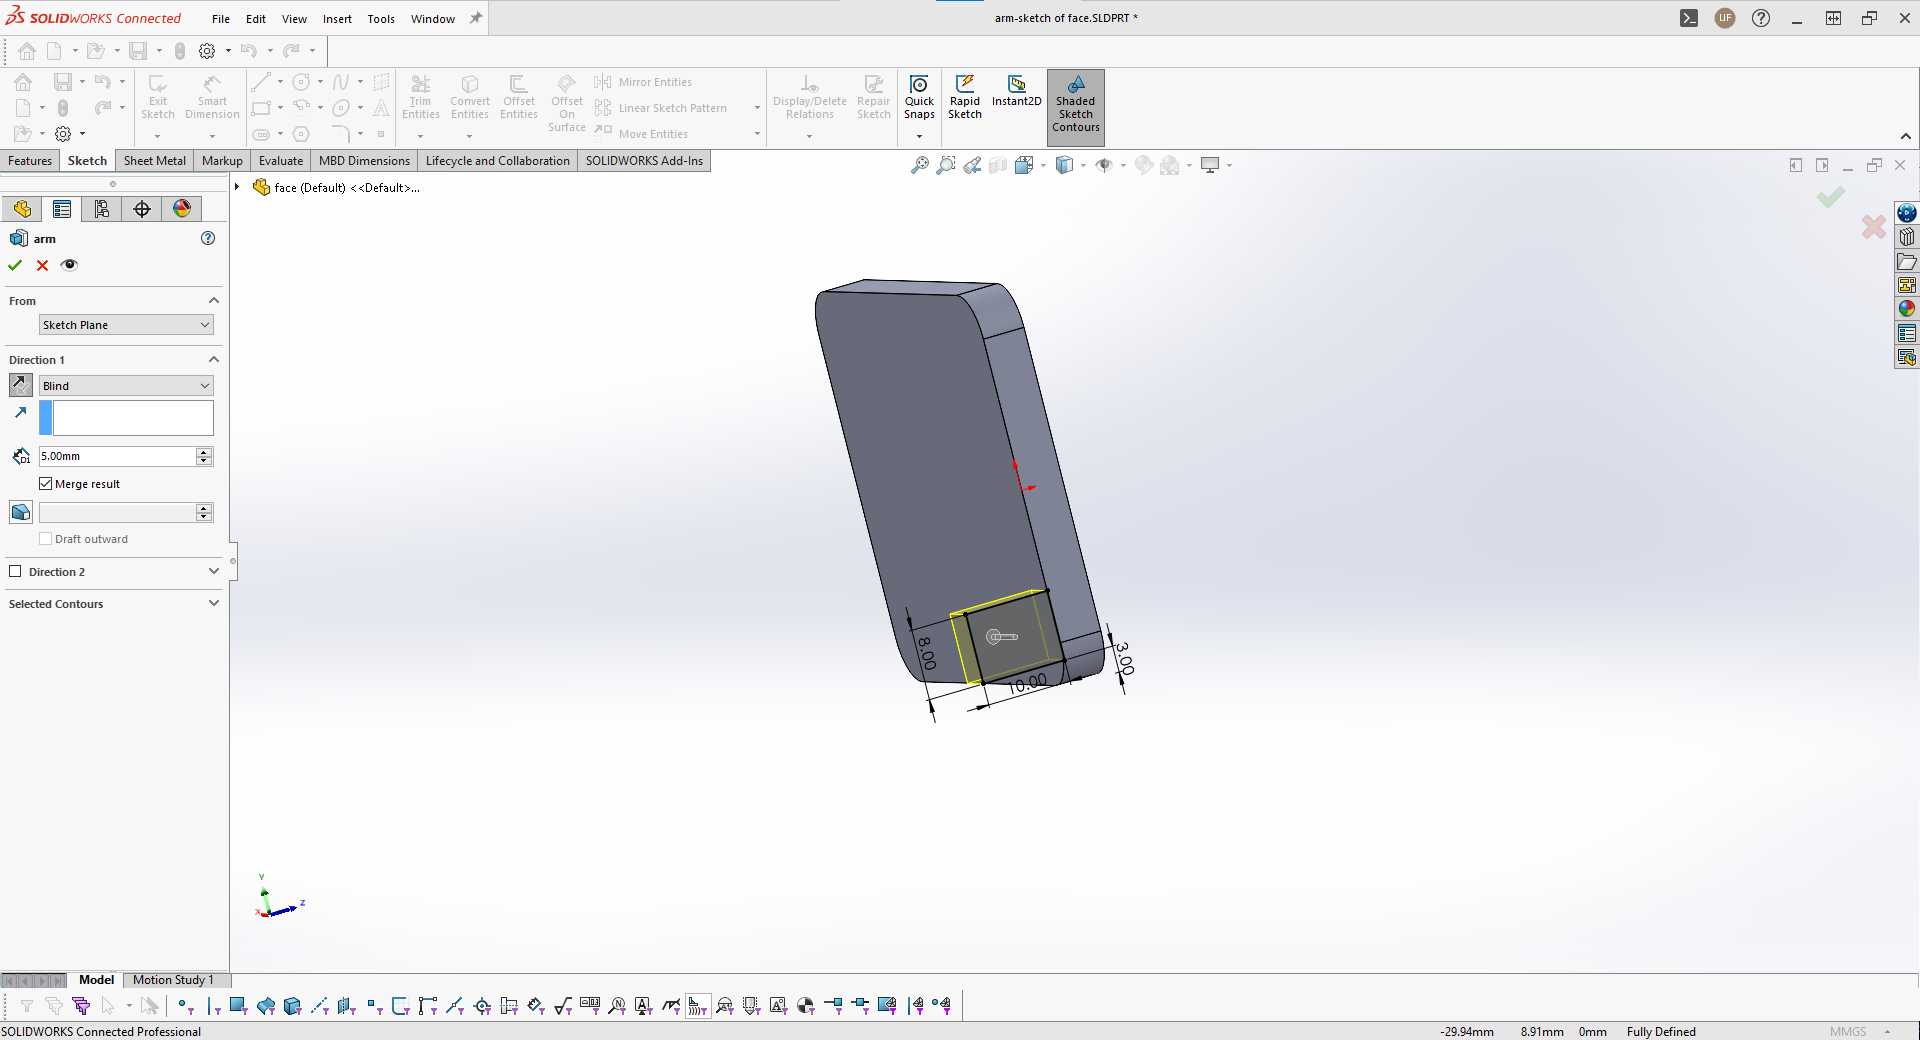Open Lifecycle and Collaboration tab
The width and height of the screenshot is (1920, 1040).
pyautogui.click(x=498, y=161)
